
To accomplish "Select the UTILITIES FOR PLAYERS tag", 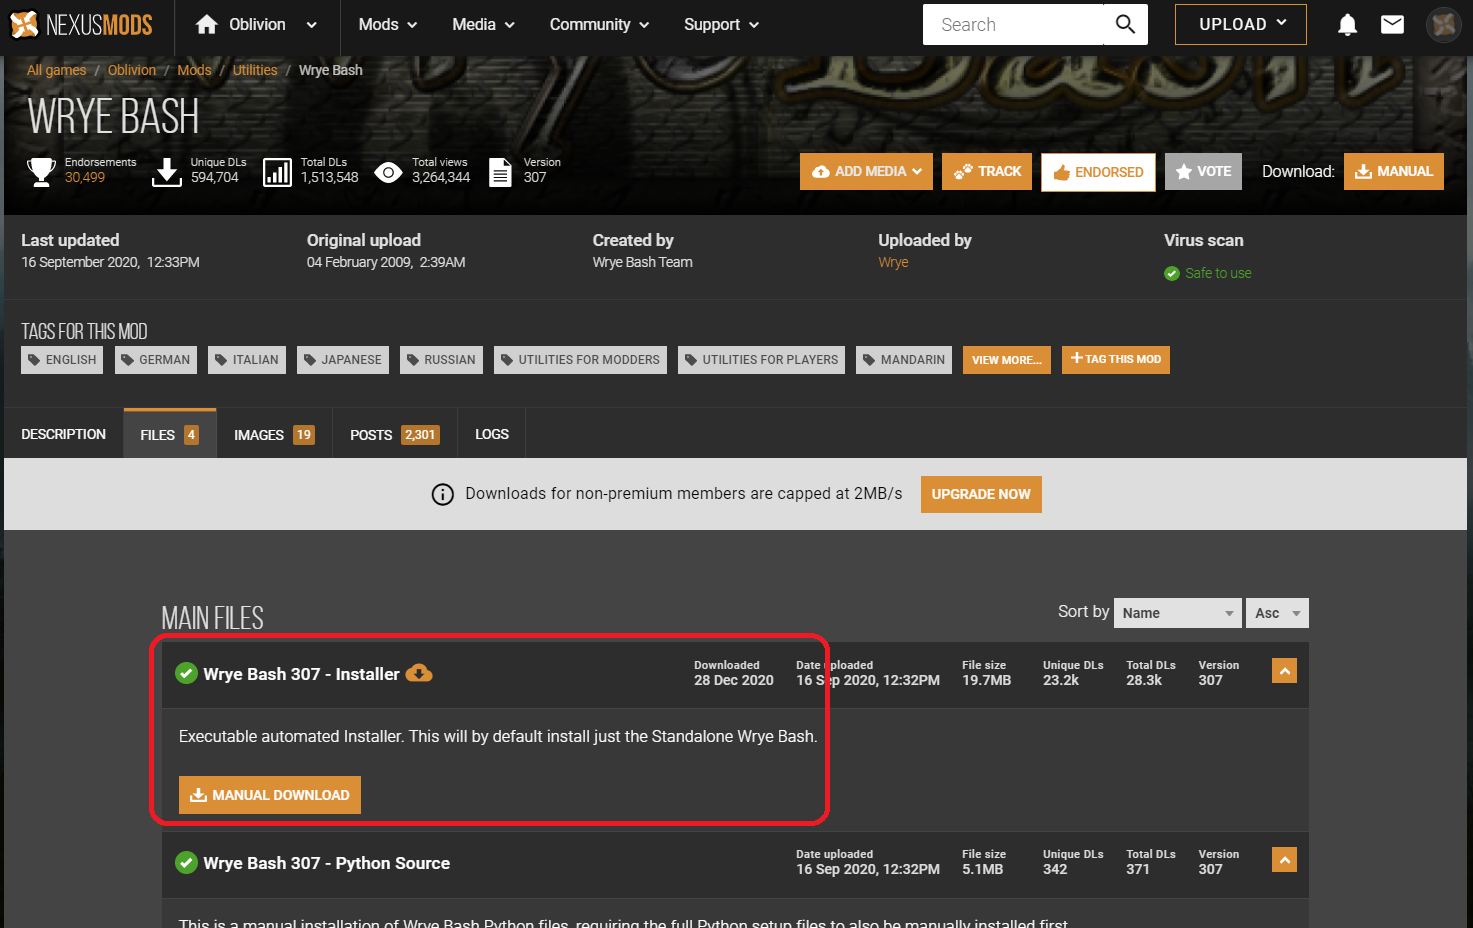I will coord(761,360).
